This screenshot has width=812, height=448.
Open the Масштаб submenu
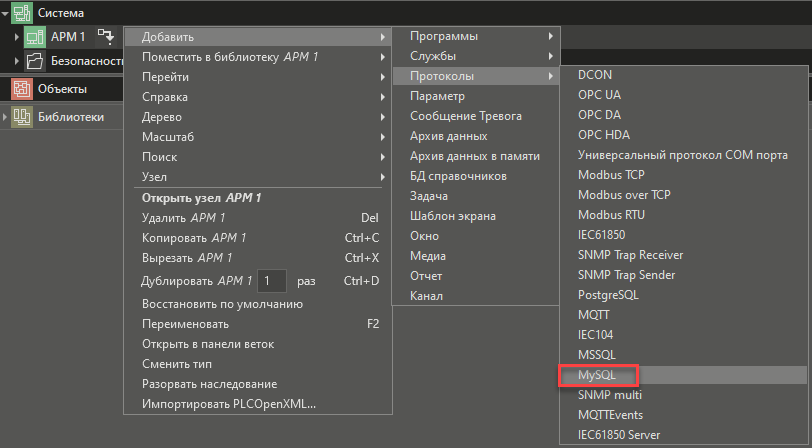pyautogui.click(x=258, y=137)
